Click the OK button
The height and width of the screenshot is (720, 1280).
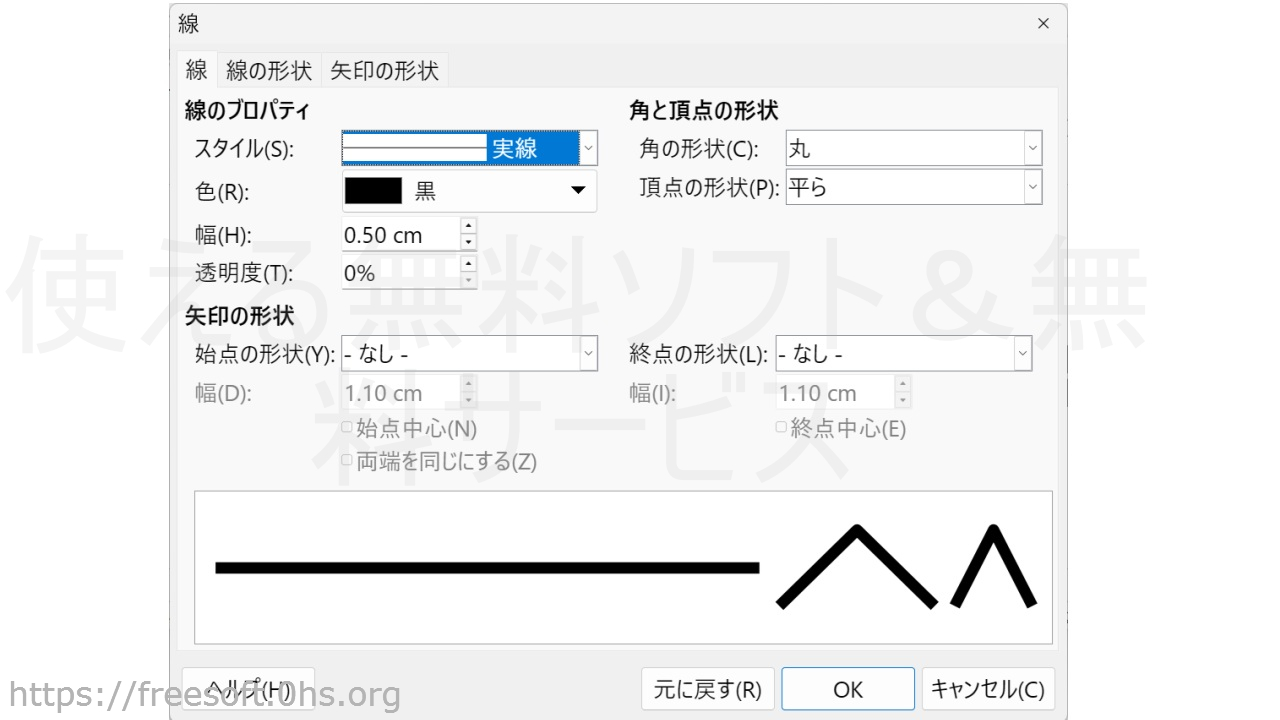[x=847, y=689]
